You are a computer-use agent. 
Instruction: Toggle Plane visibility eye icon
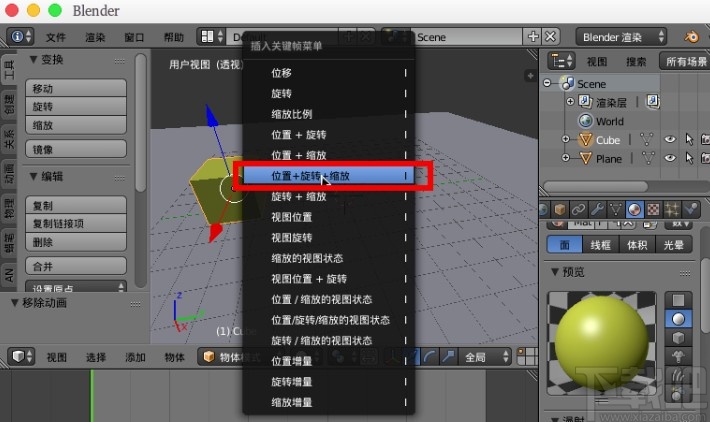pos(670,158)
